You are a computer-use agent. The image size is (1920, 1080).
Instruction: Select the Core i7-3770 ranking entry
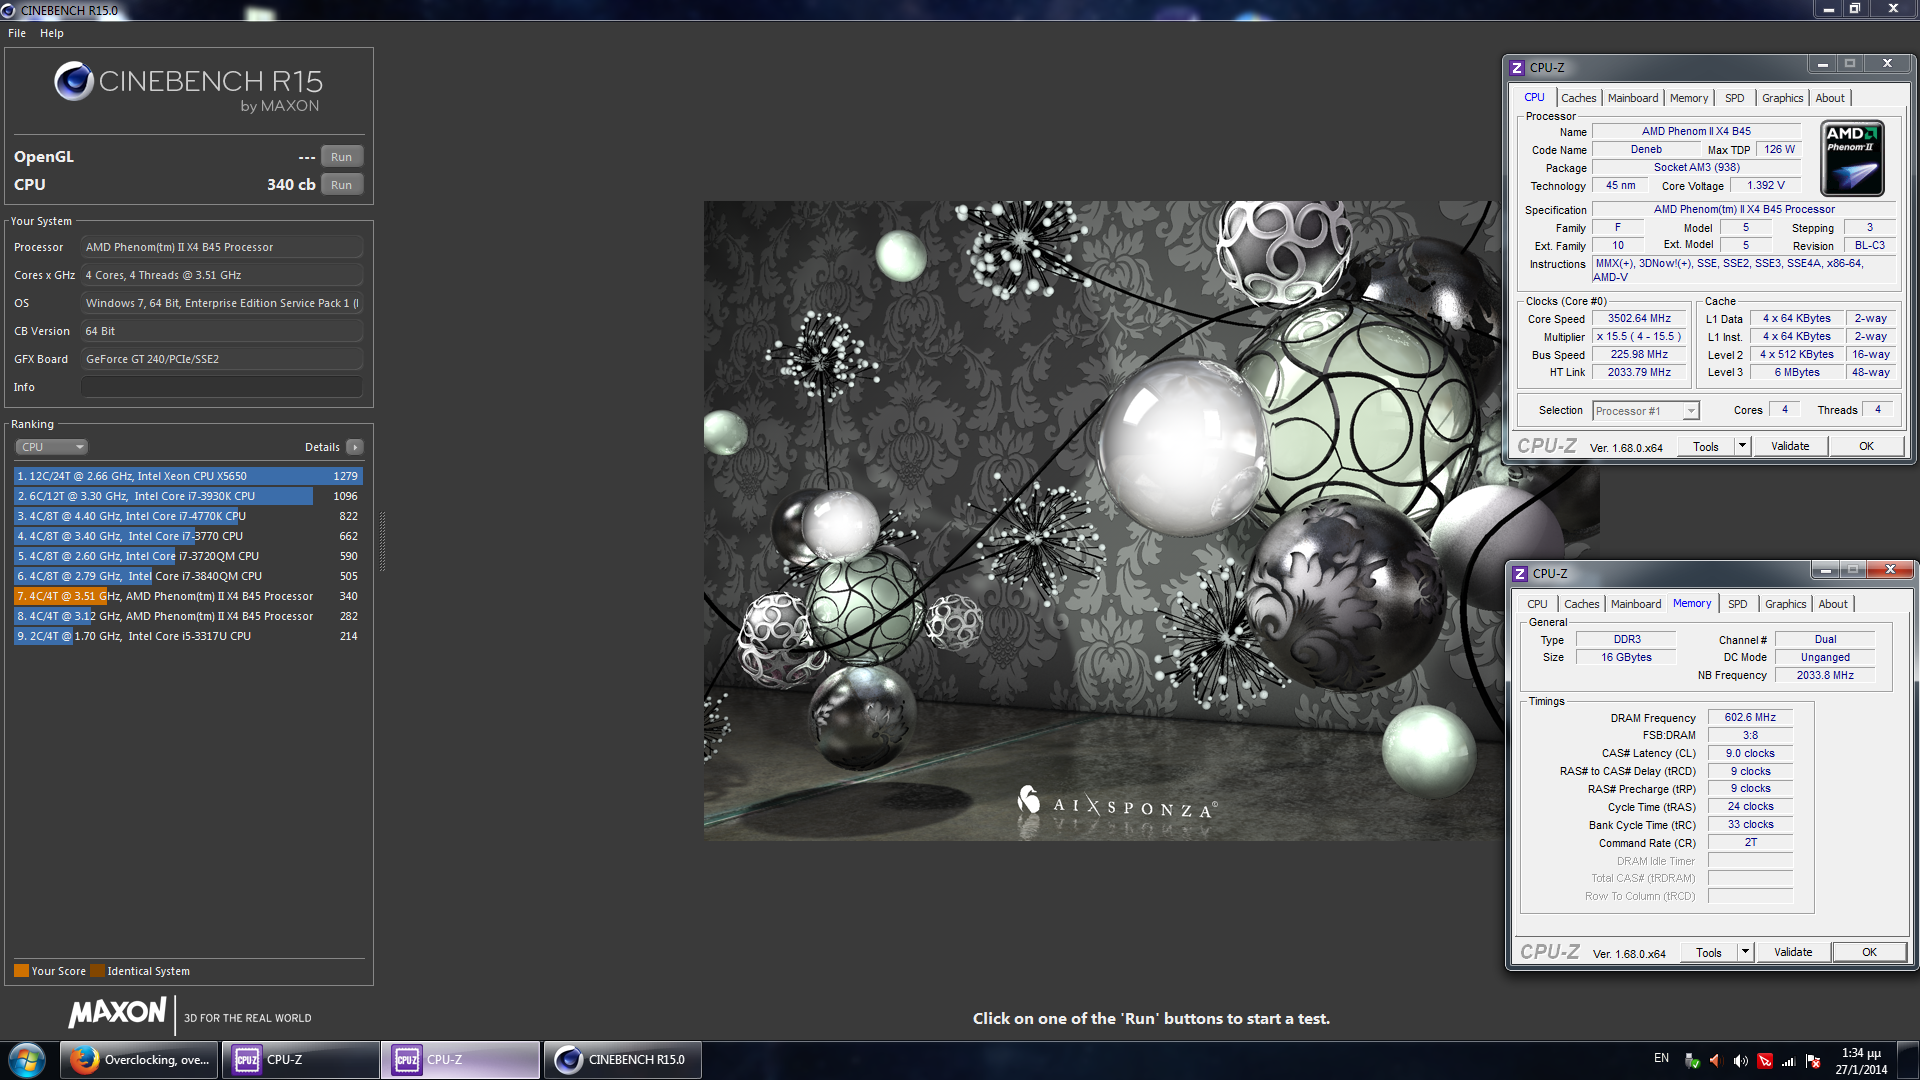(188, 536)
